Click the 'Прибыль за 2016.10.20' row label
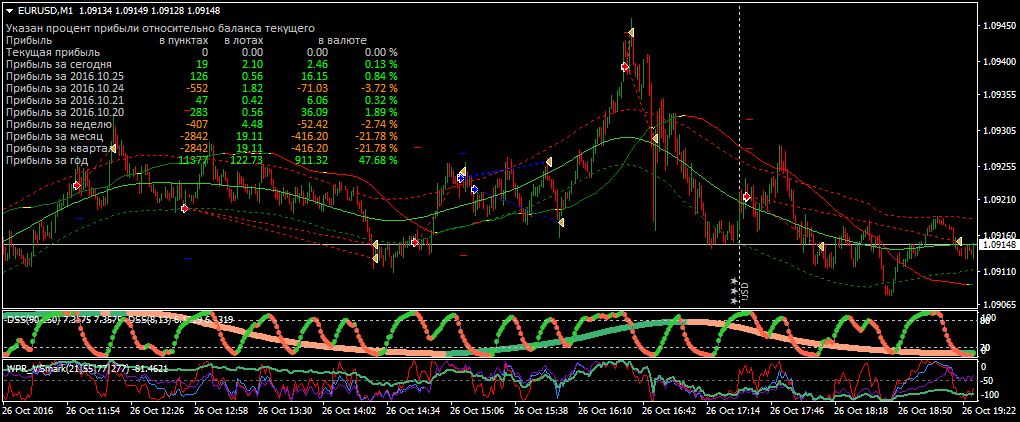 point(64,112)
